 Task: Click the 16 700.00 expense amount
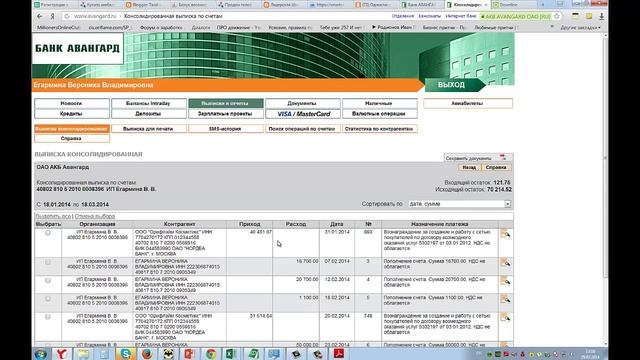[307, 261]
